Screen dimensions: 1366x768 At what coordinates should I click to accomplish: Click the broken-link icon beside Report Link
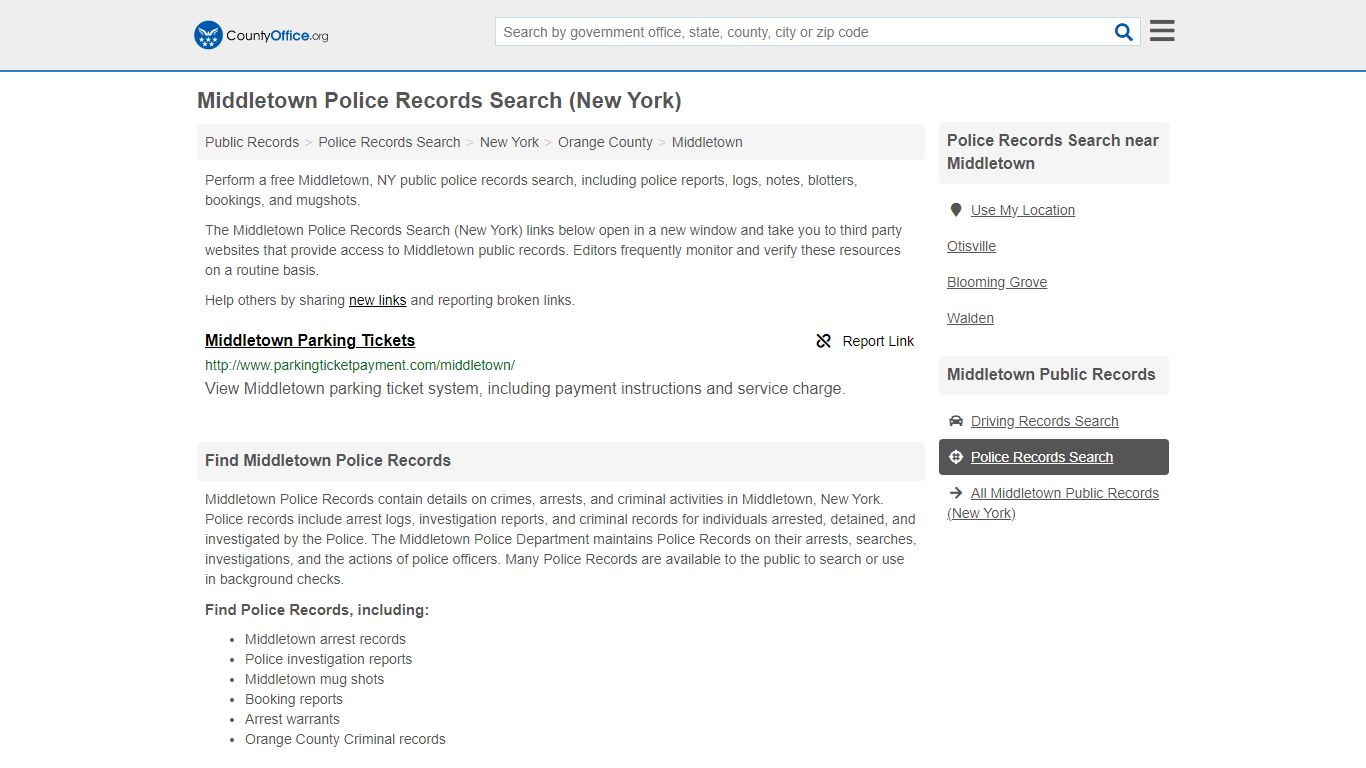[824, 341]
